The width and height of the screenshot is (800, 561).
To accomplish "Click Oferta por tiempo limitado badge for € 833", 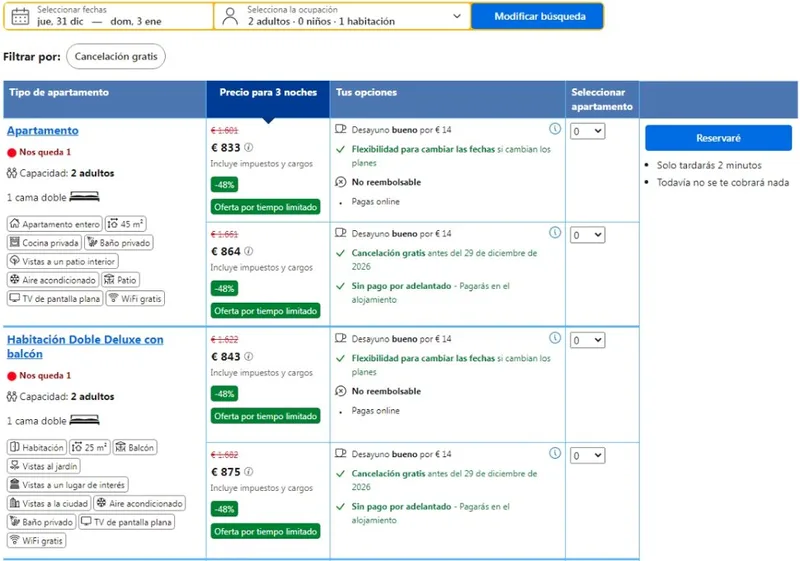I will [x=265, y=207].
